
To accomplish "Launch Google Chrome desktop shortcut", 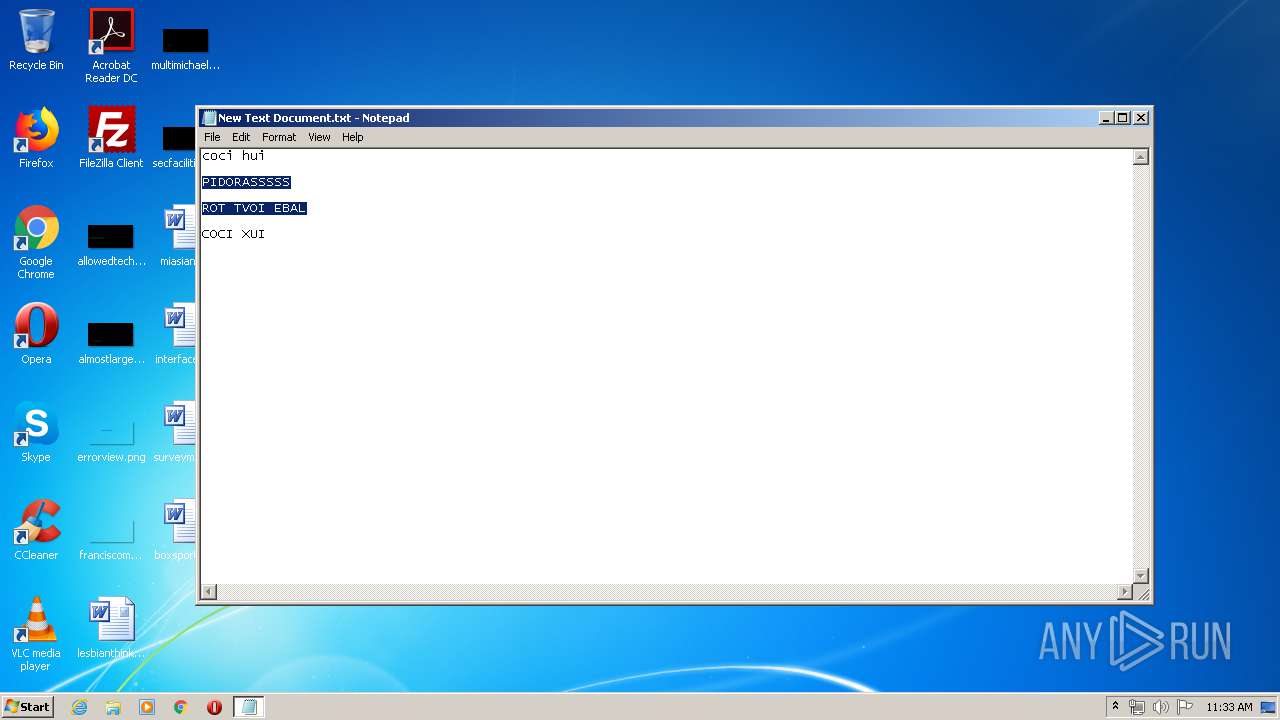I will (36, 242).
